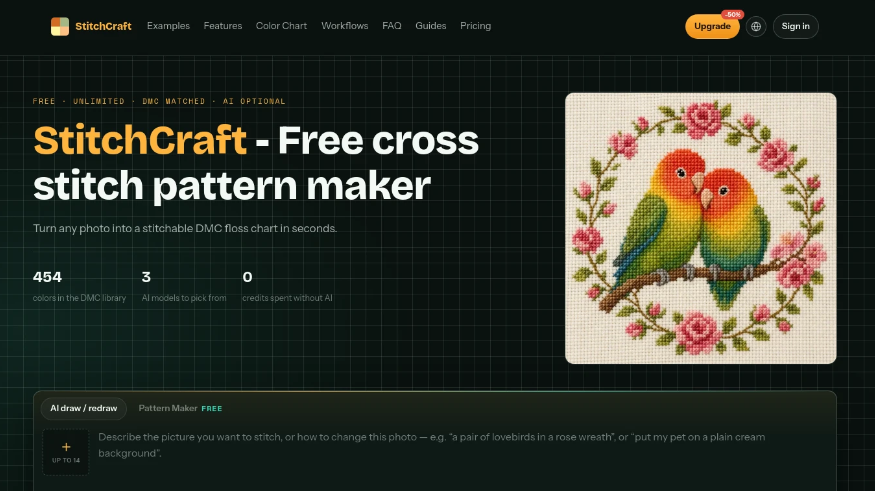Open the Features nav item
875x491 pixels.
[x=223, y=26]
